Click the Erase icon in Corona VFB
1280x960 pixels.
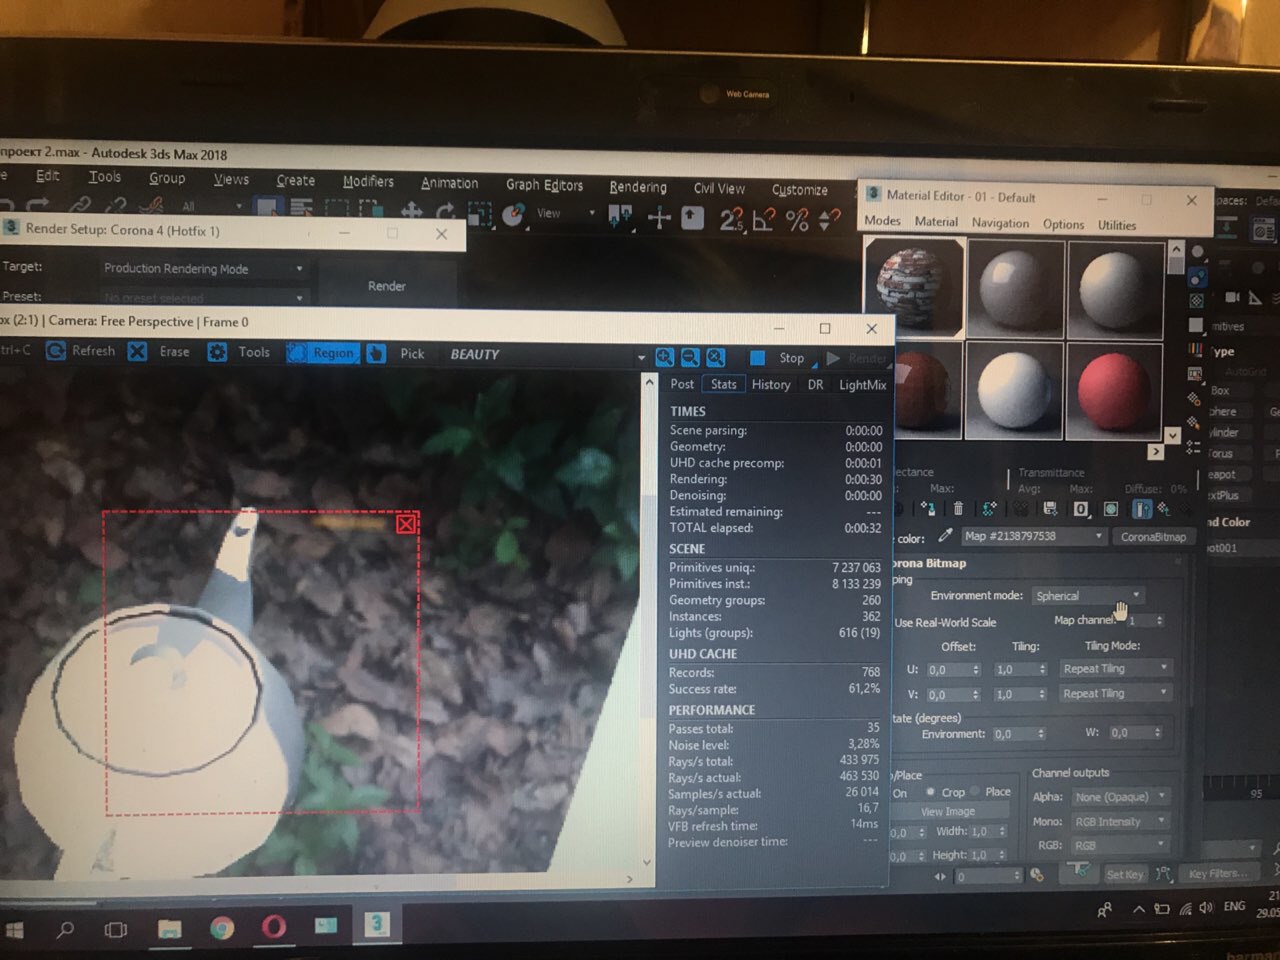(x=138, y=352)
